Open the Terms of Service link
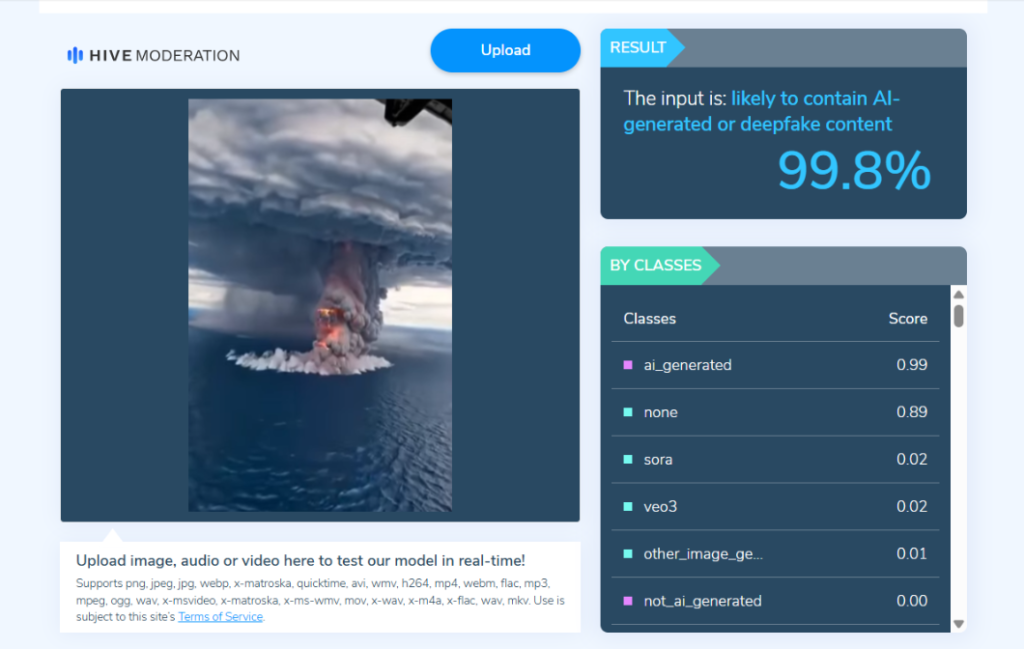This screenshot has width=1024, height=649. 221,616
